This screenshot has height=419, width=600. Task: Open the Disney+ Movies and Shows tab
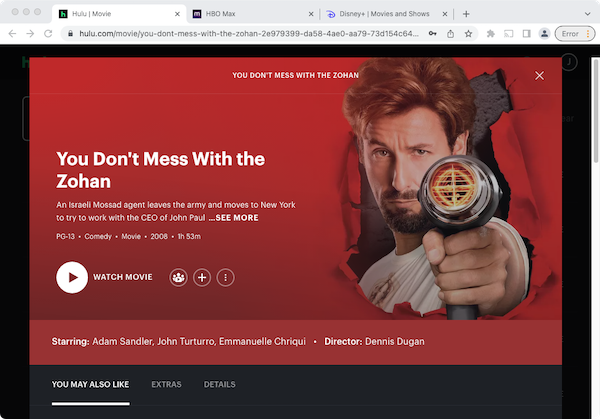point(384,14)
